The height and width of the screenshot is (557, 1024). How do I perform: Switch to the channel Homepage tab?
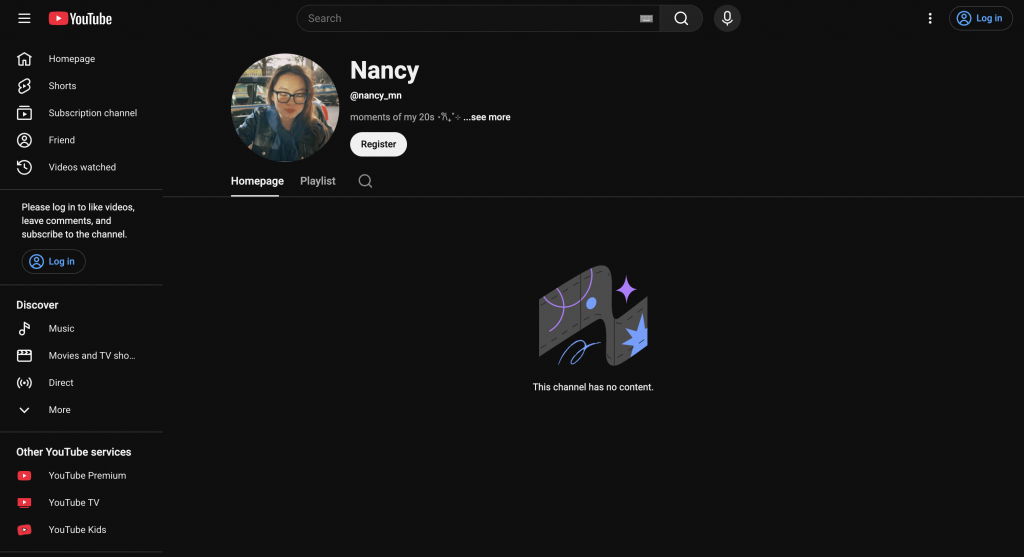click(257, 181)
